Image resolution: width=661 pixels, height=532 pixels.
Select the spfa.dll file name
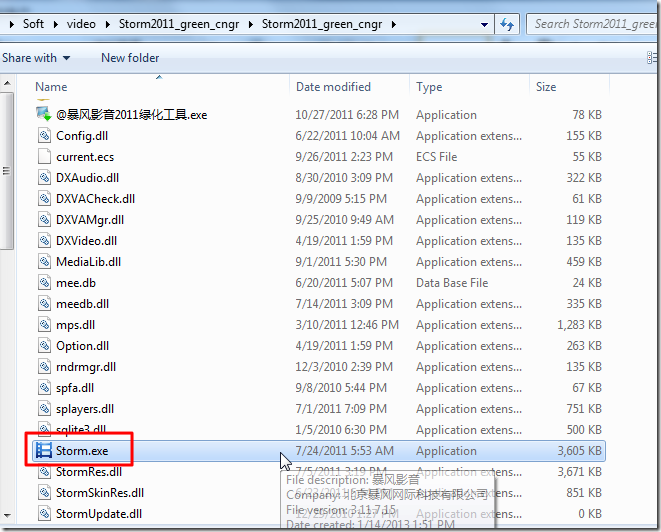pyautogui.click(x=75, y=388)
